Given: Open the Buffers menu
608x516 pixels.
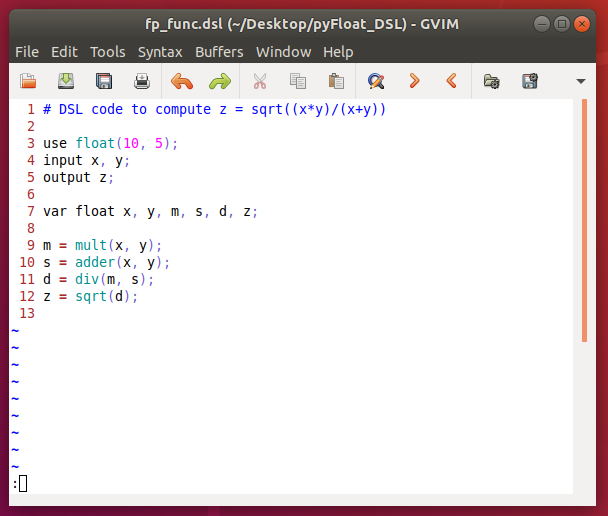Looking at the screenshot, I should click(219, 52).
